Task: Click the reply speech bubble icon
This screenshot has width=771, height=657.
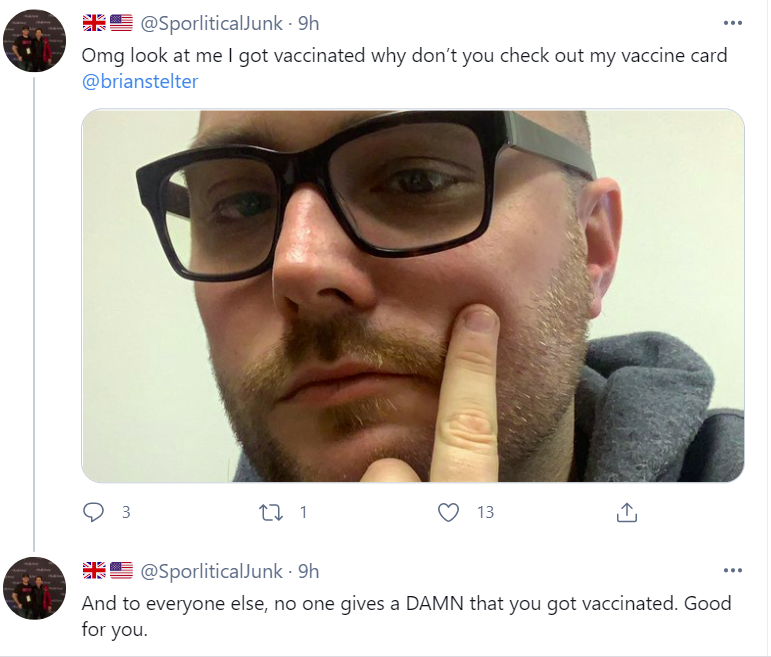Action: click(93, 512)
